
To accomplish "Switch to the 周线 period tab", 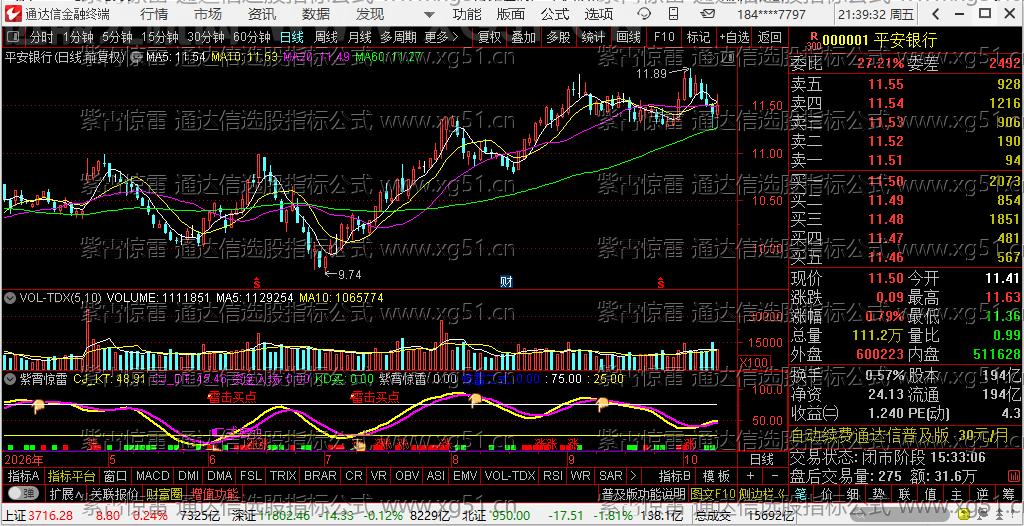I will tap(326, 37).
